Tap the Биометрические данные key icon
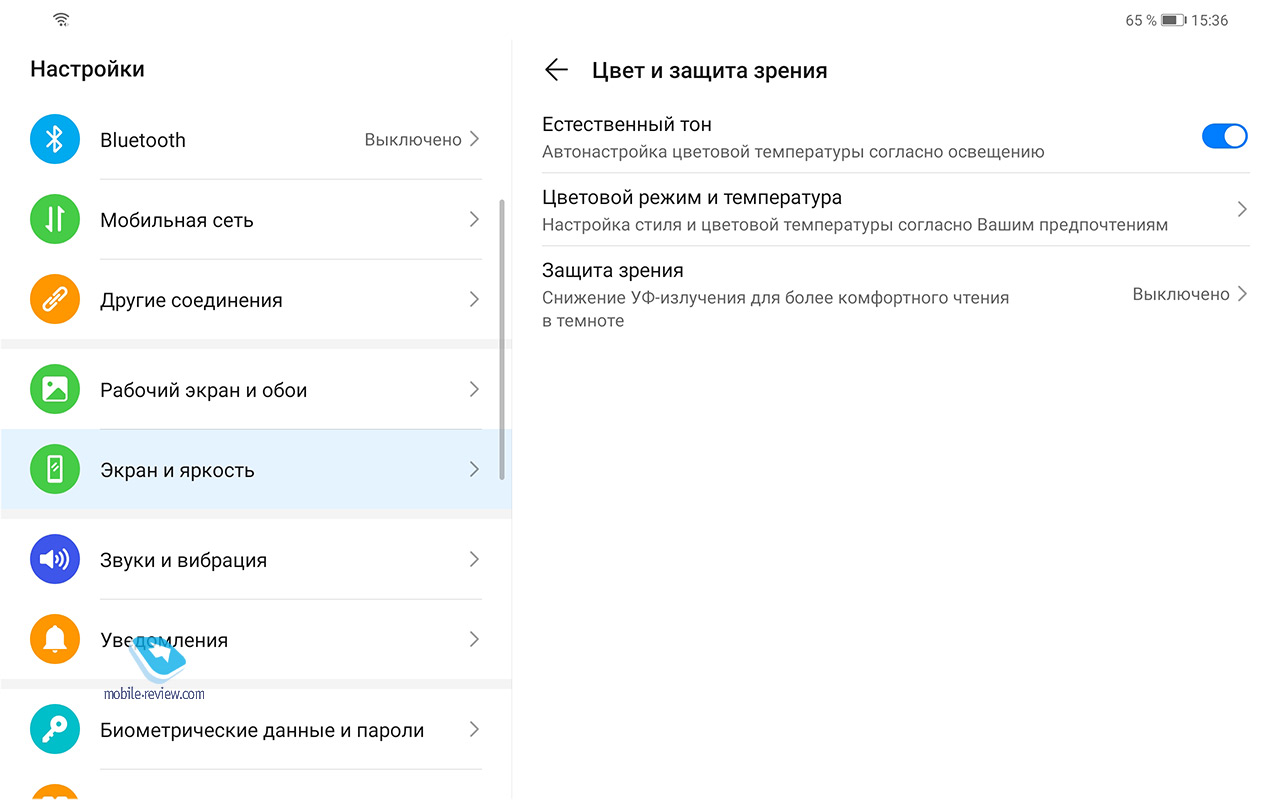The image size is (1280, 800). (55, 730)
